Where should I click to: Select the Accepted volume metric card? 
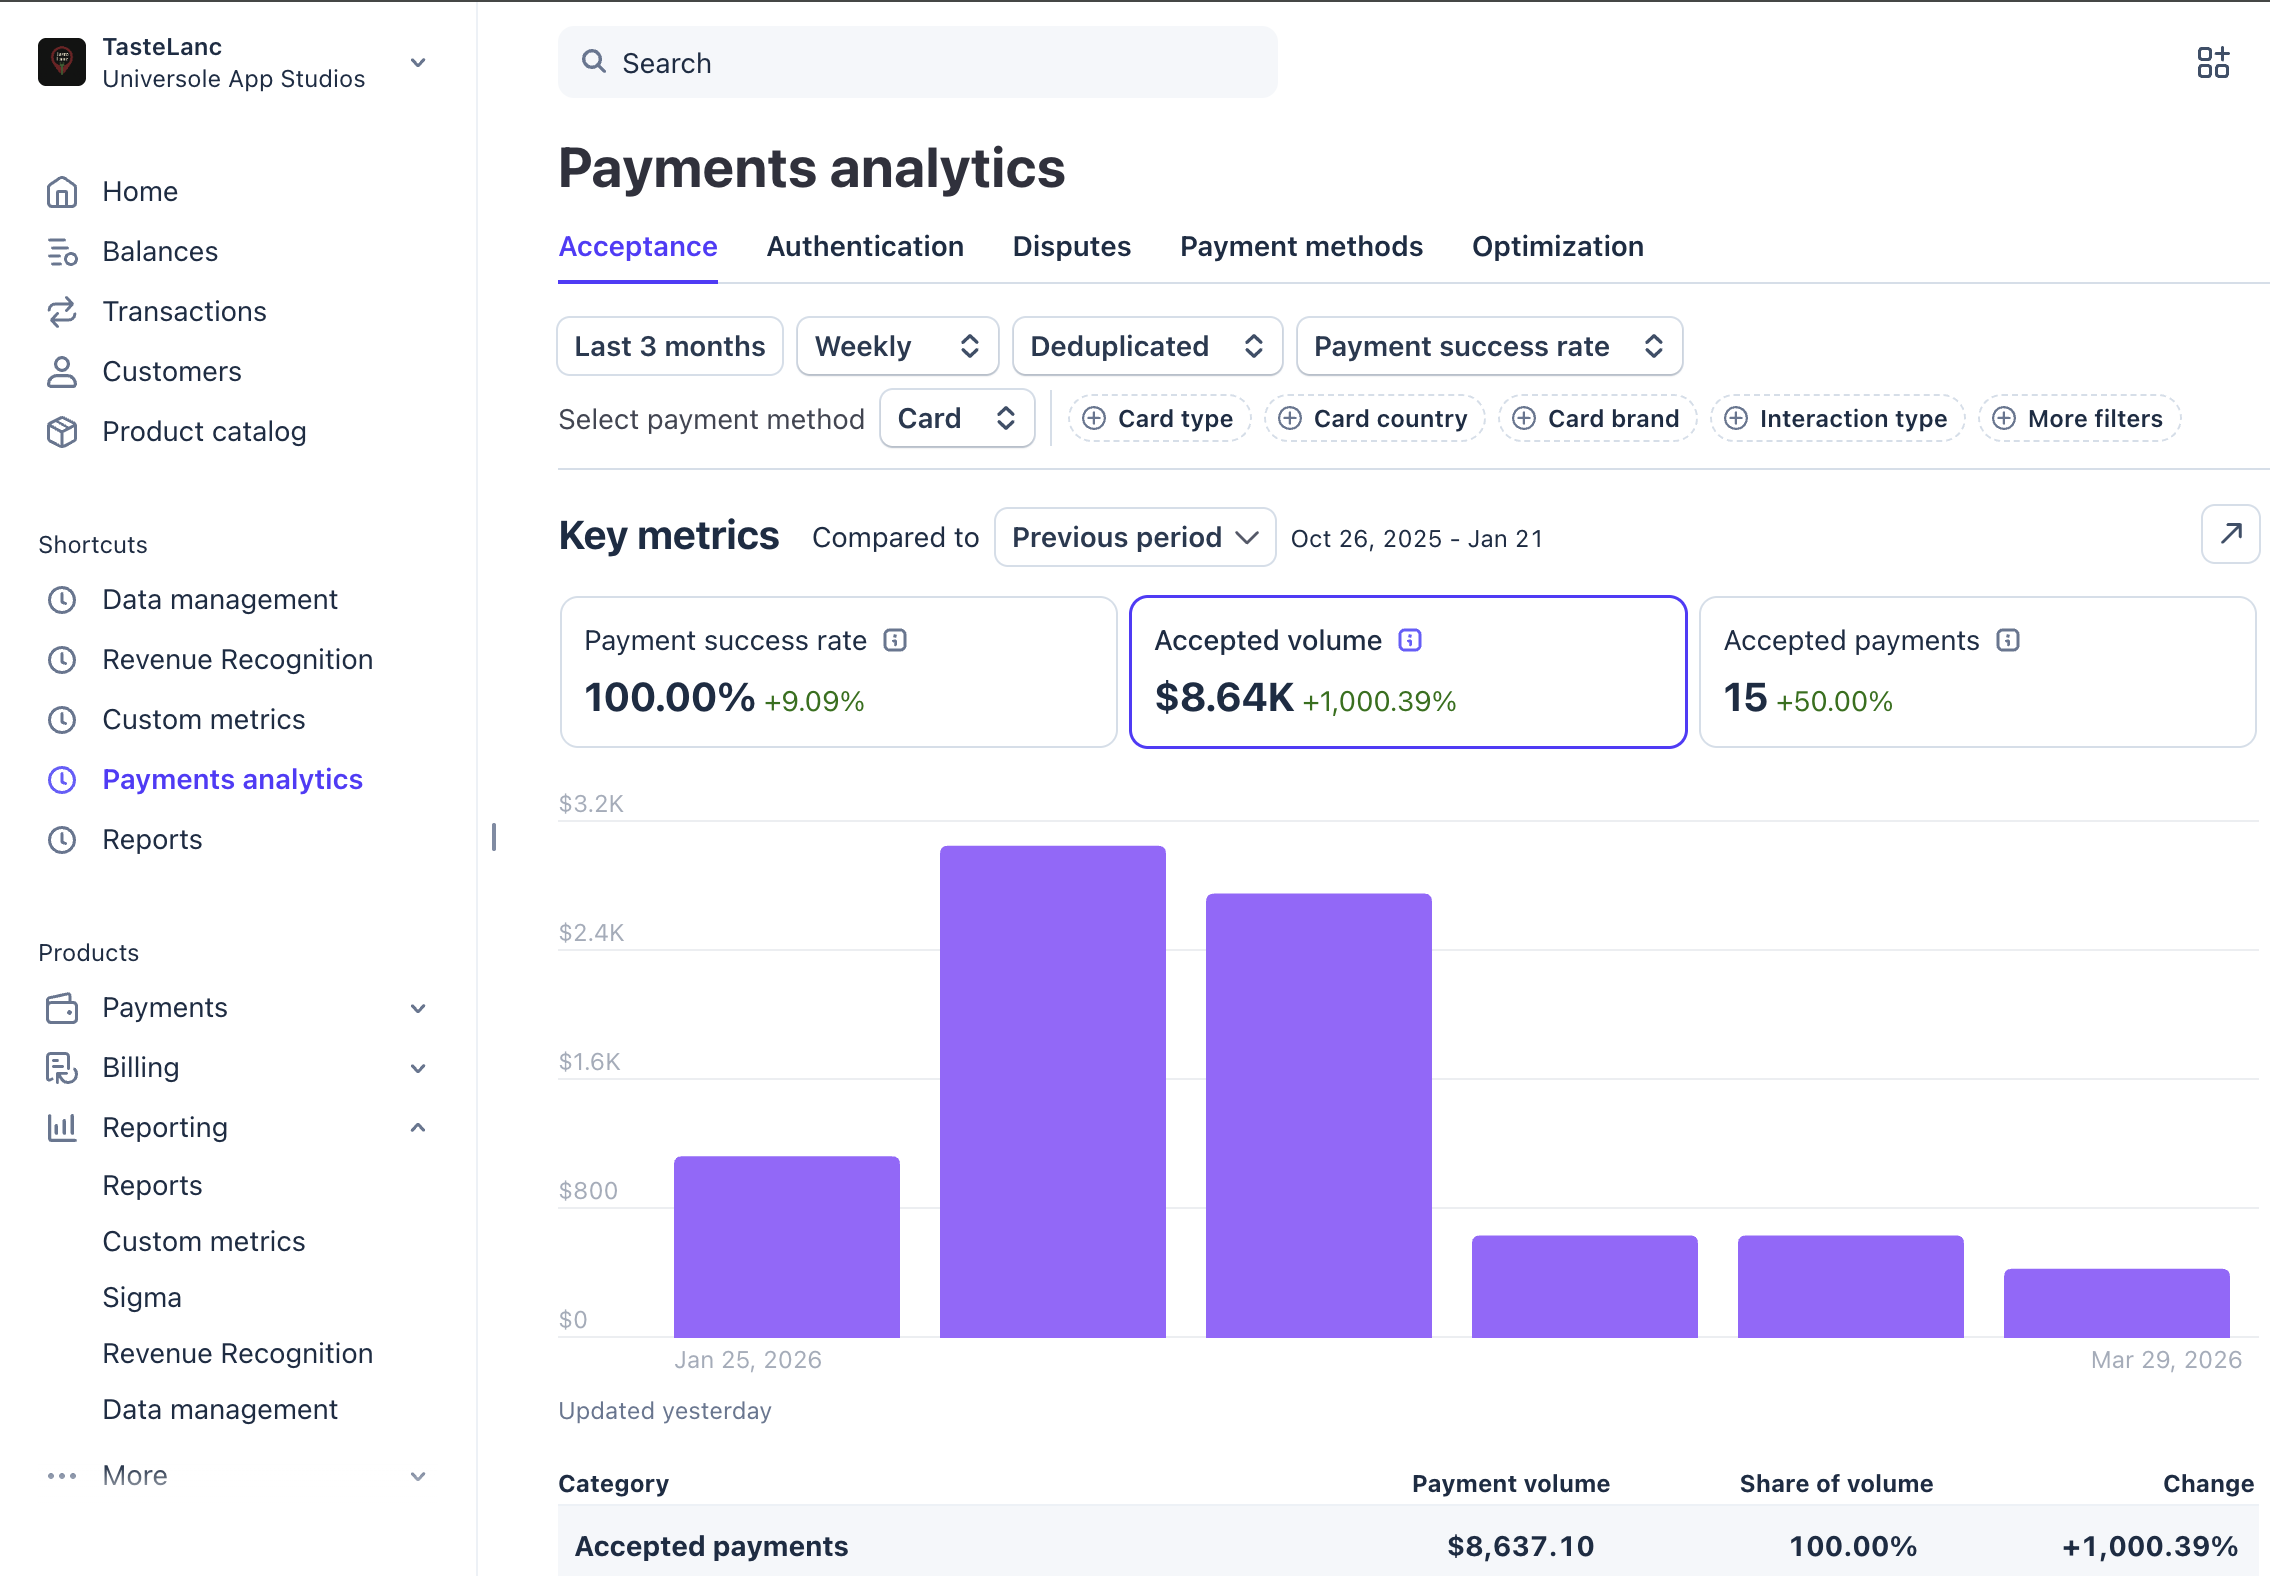coord(1408,672)
